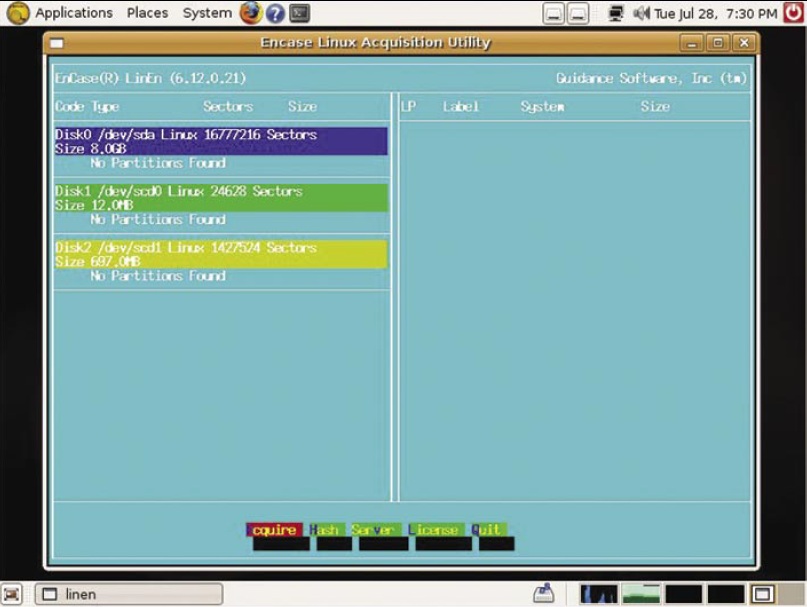Select Disk0 /dev/sda 8.0GB entry
Image resolution: width=807 pixels, height=607 pixels.
click(x=220, y=141)
